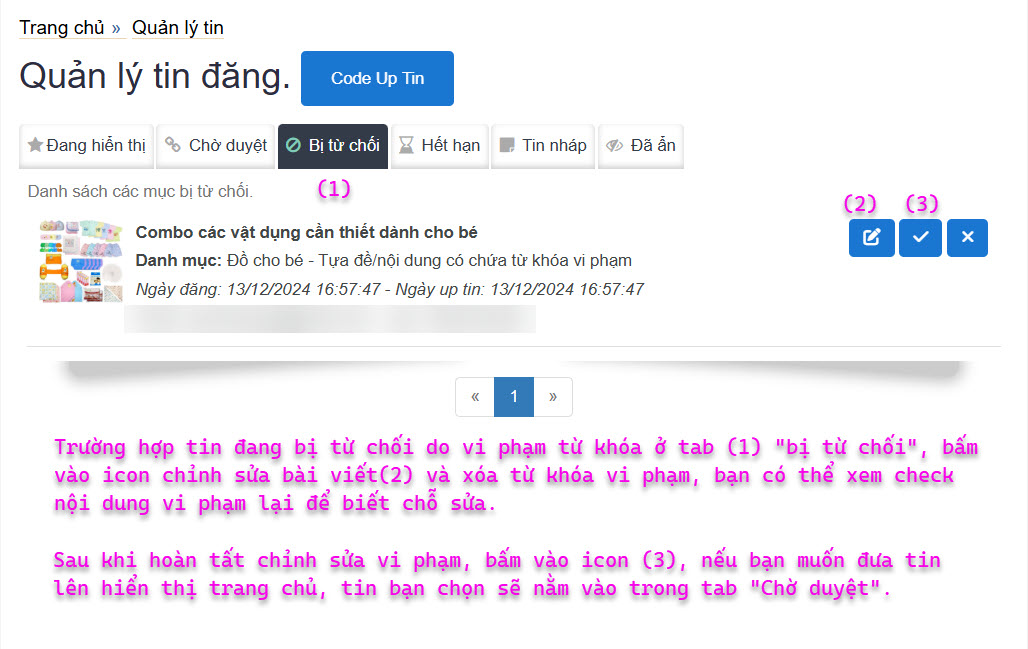Click the baby items product thumbnail
Viewport: 1028px width, 649px height.
[81, 261]
